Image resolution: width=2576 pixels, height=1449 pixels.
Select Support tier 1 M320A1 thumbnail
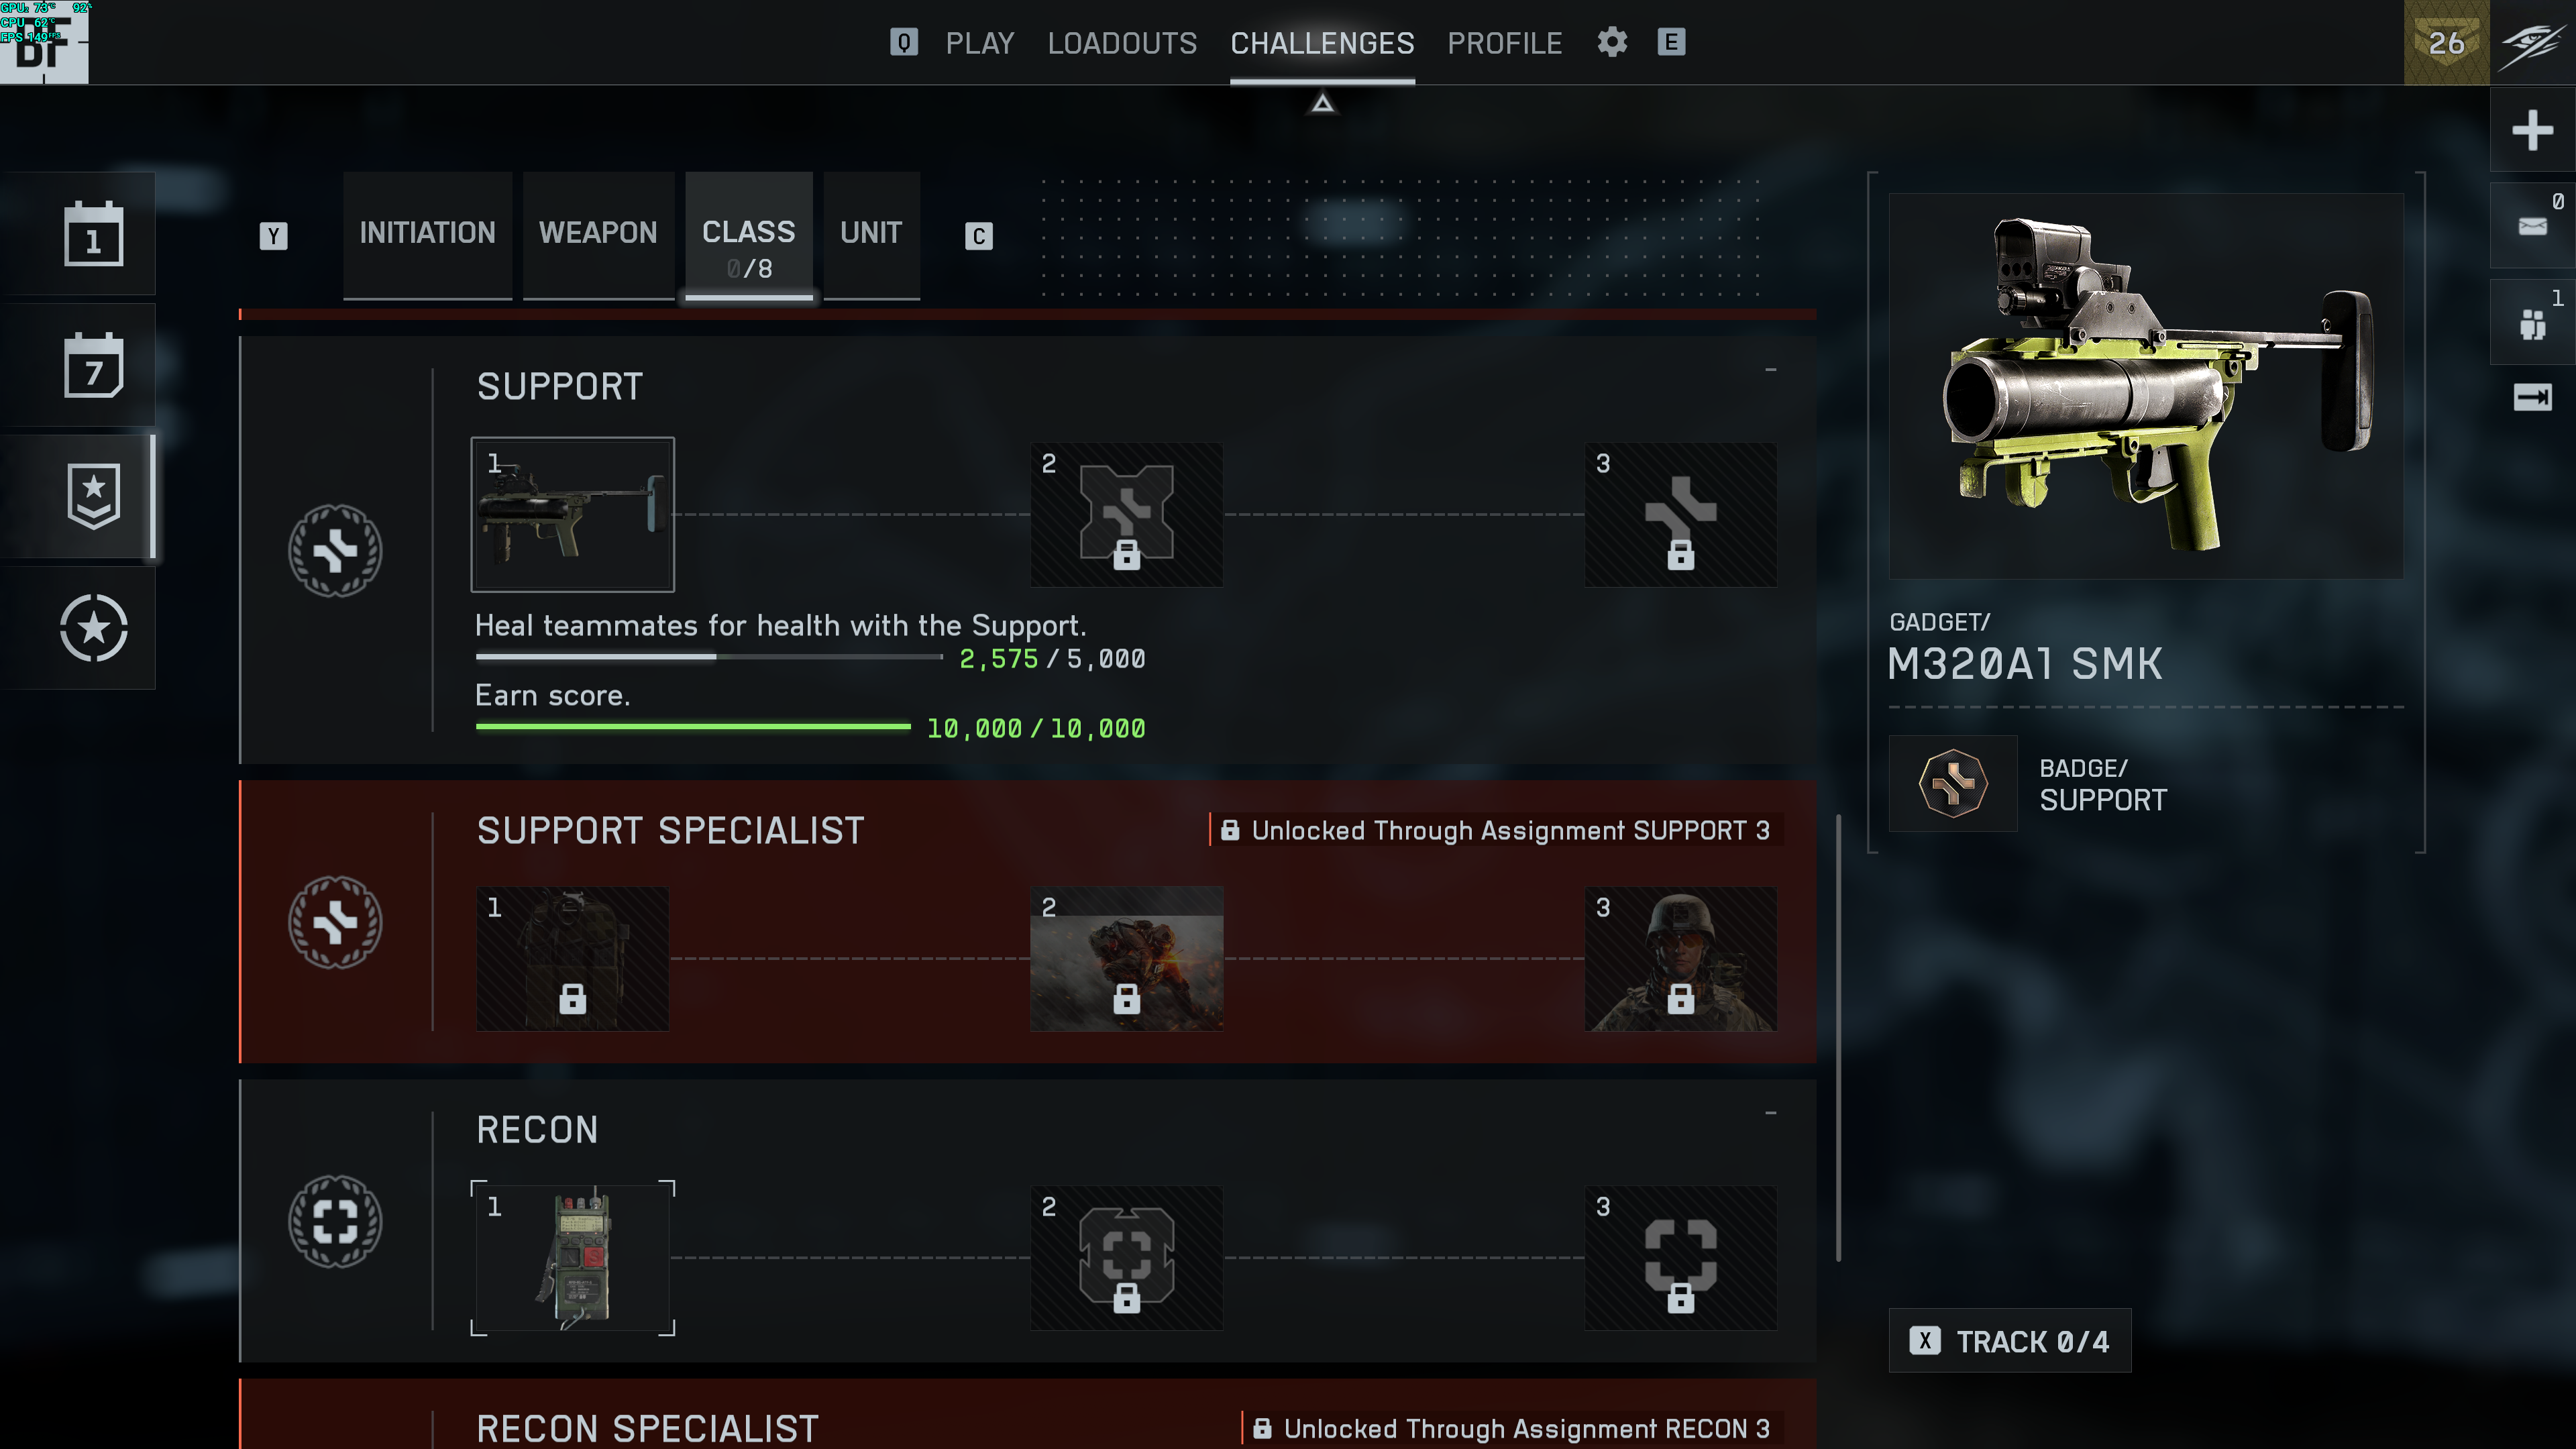[572, 514]
